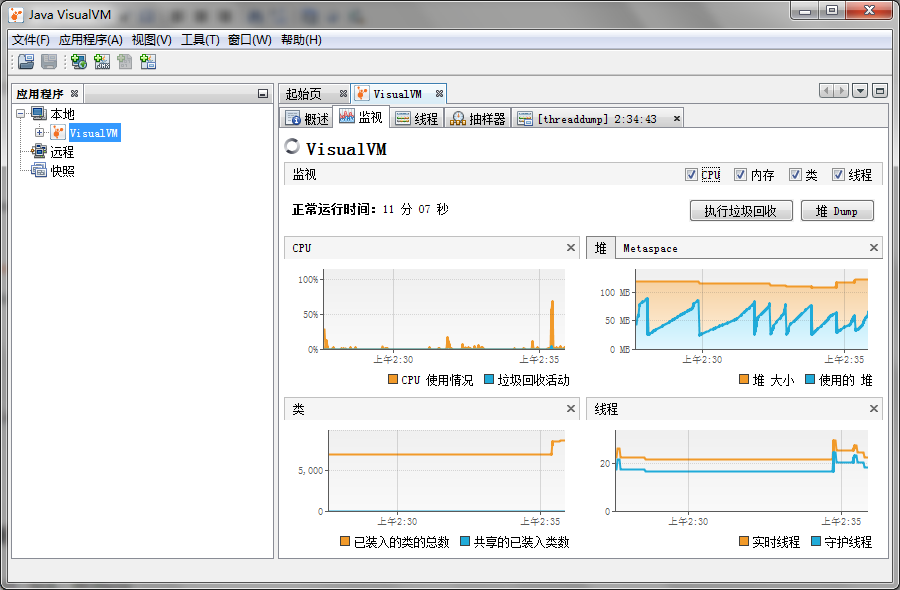Click the 已装入的类的总数 legend swatch

point(344,541)
